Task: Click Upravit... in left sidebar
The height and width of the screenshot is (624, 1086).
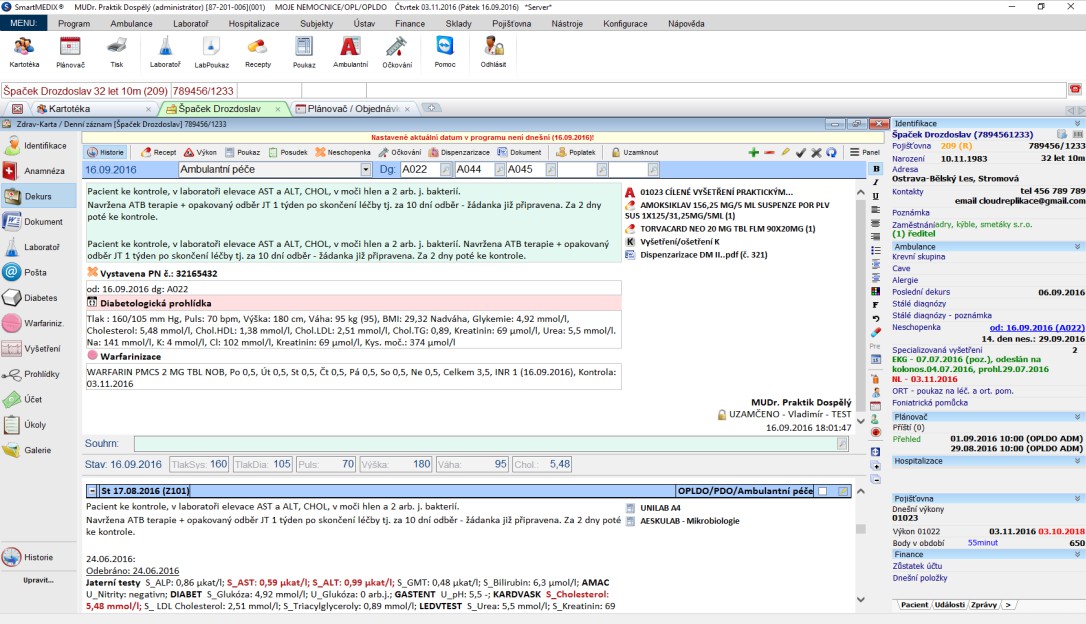Action: (x=38, y=580)
